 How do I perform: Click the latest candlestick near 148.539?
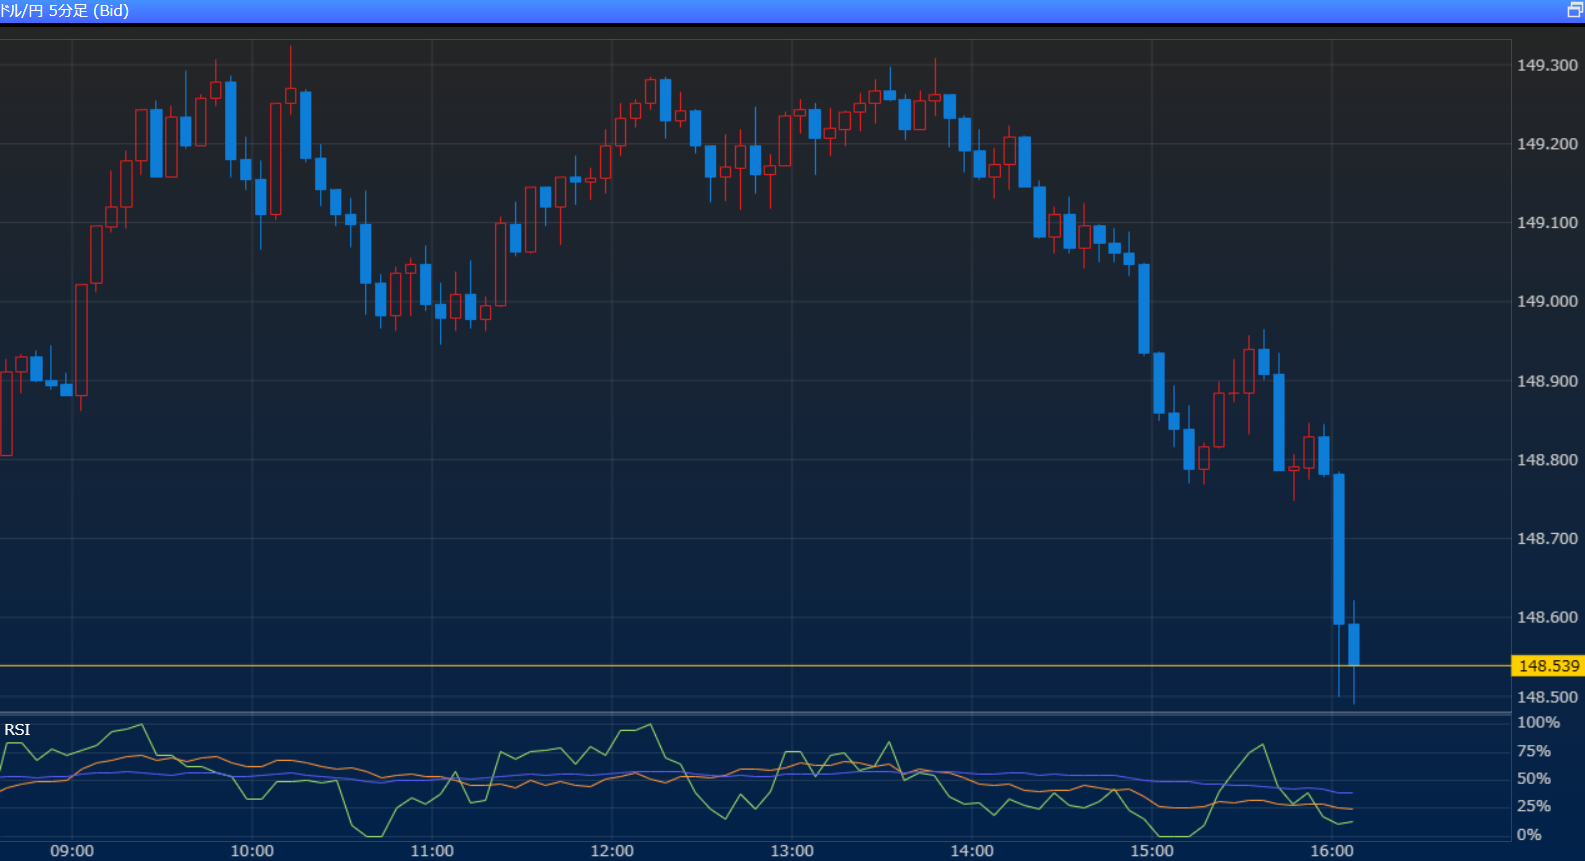click(1354, 645)
